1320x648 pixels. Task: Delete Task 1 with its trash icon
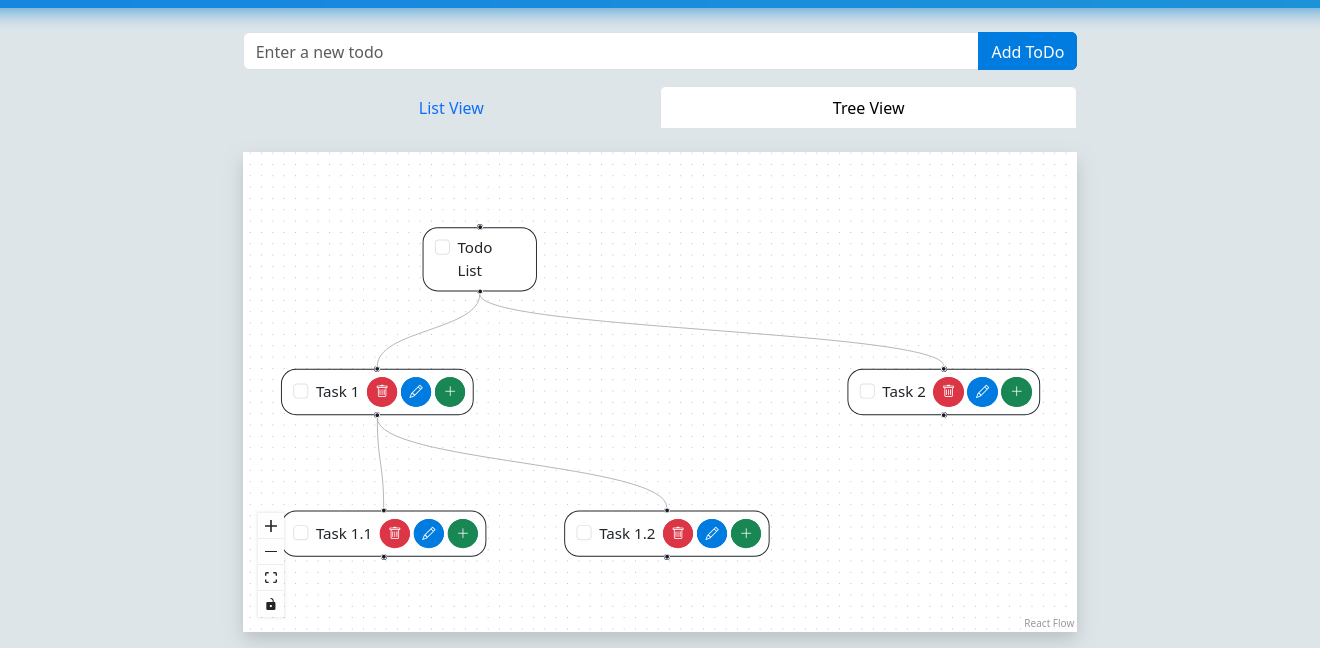(382, 392)
